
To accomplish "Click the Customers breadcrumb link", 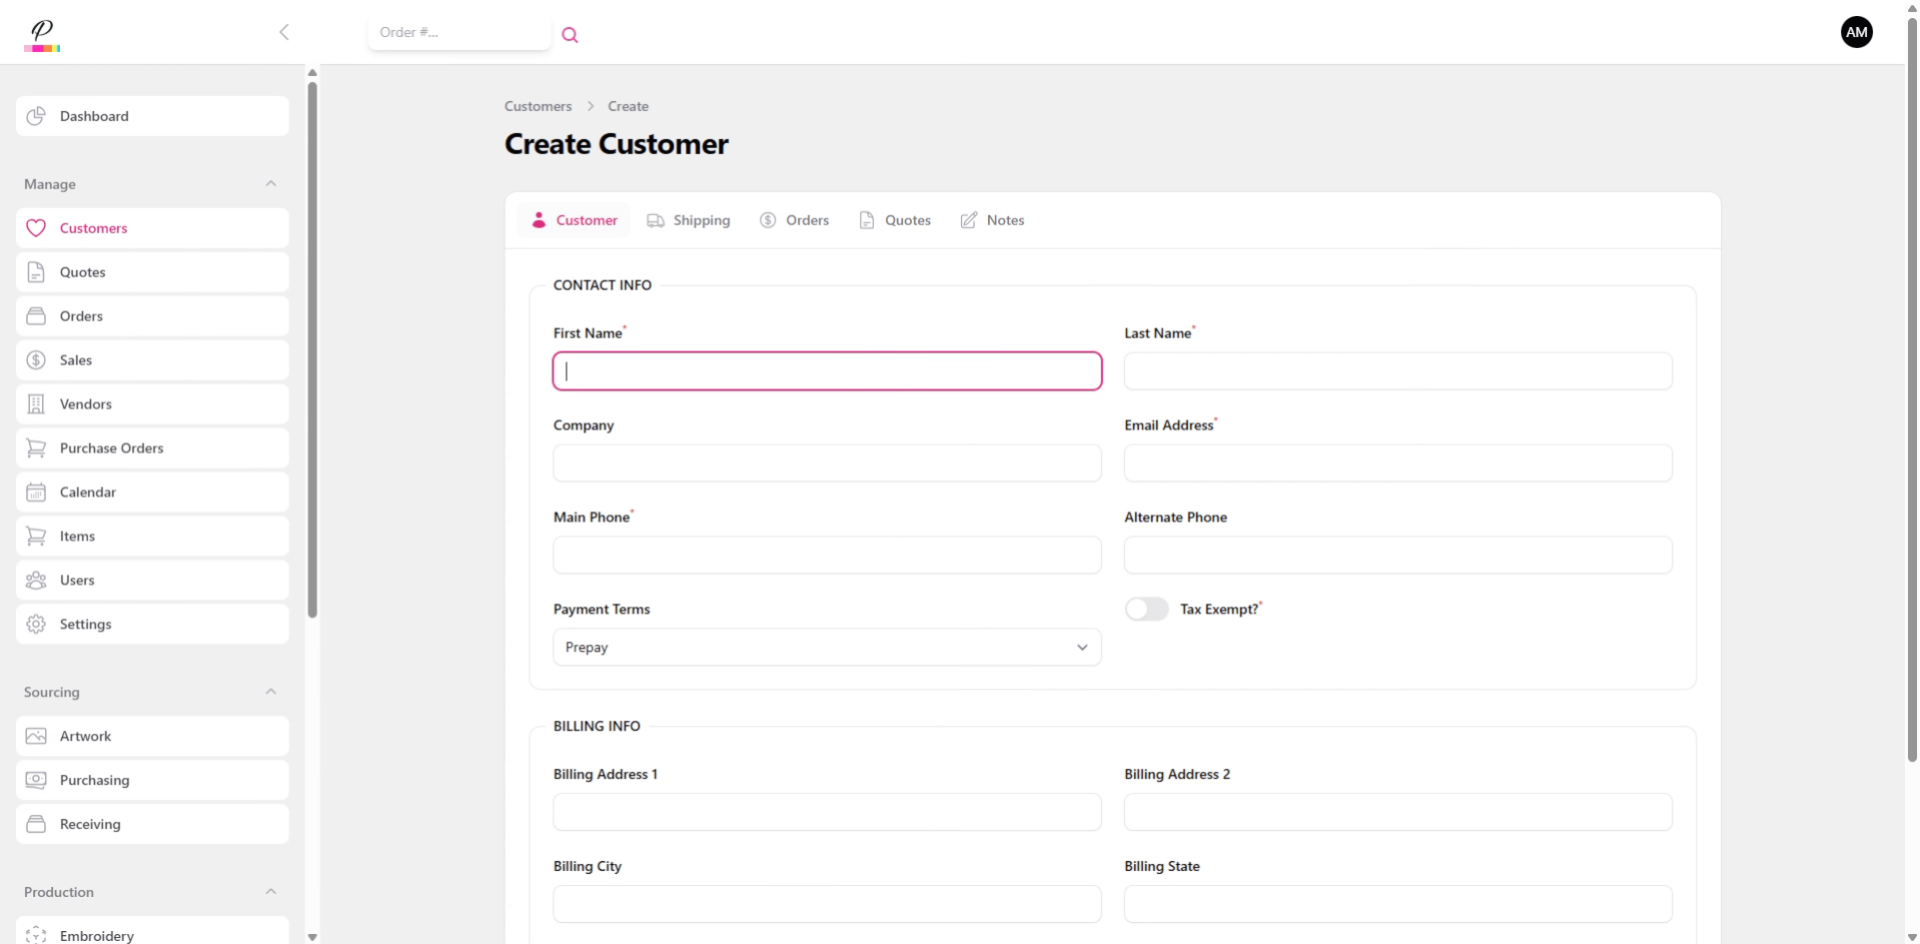I will coord(538,106).
